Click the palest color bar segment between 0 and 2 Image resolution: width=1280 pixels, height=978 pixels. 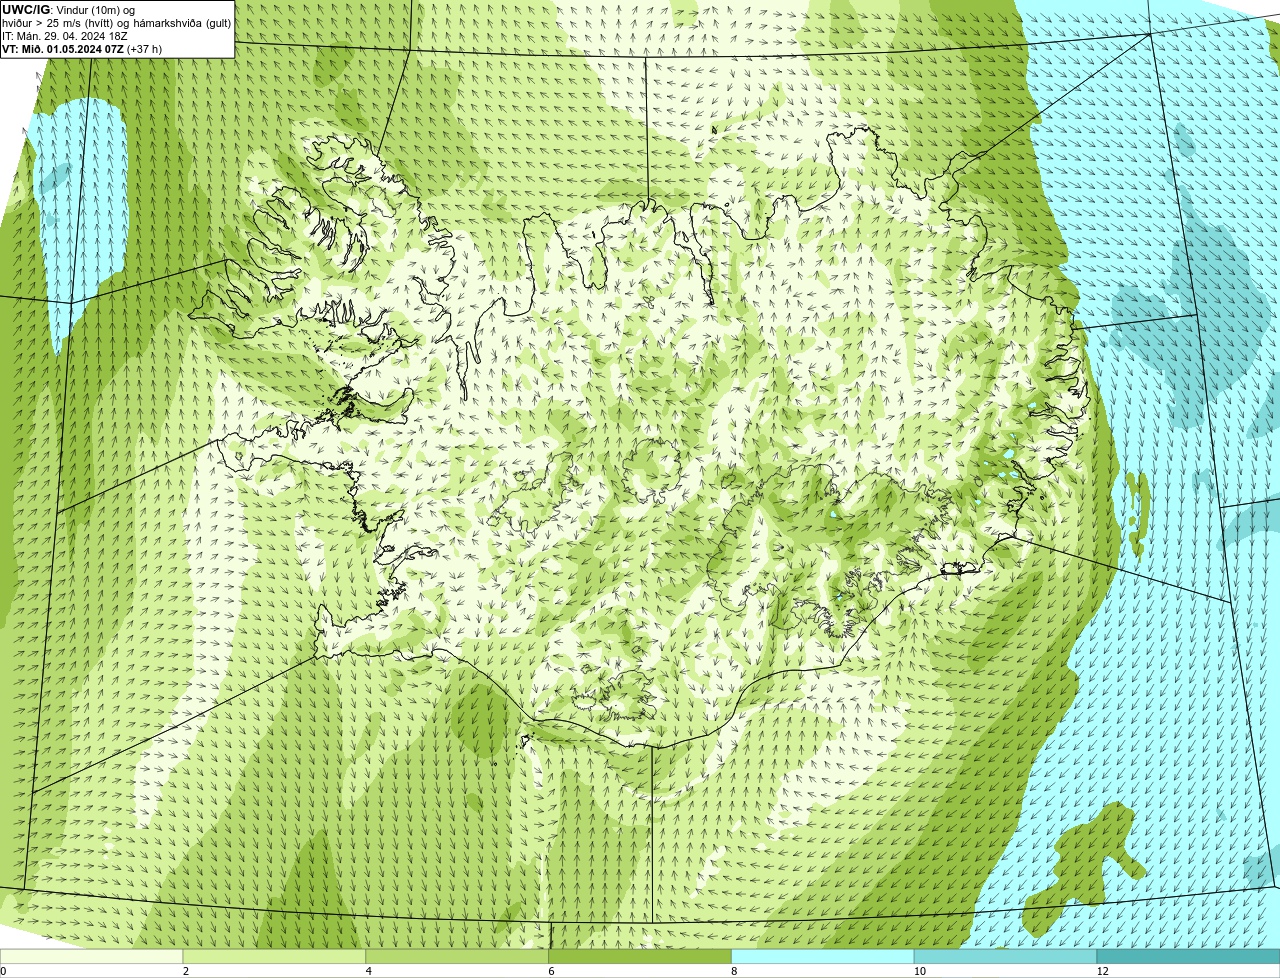point(91,957)
